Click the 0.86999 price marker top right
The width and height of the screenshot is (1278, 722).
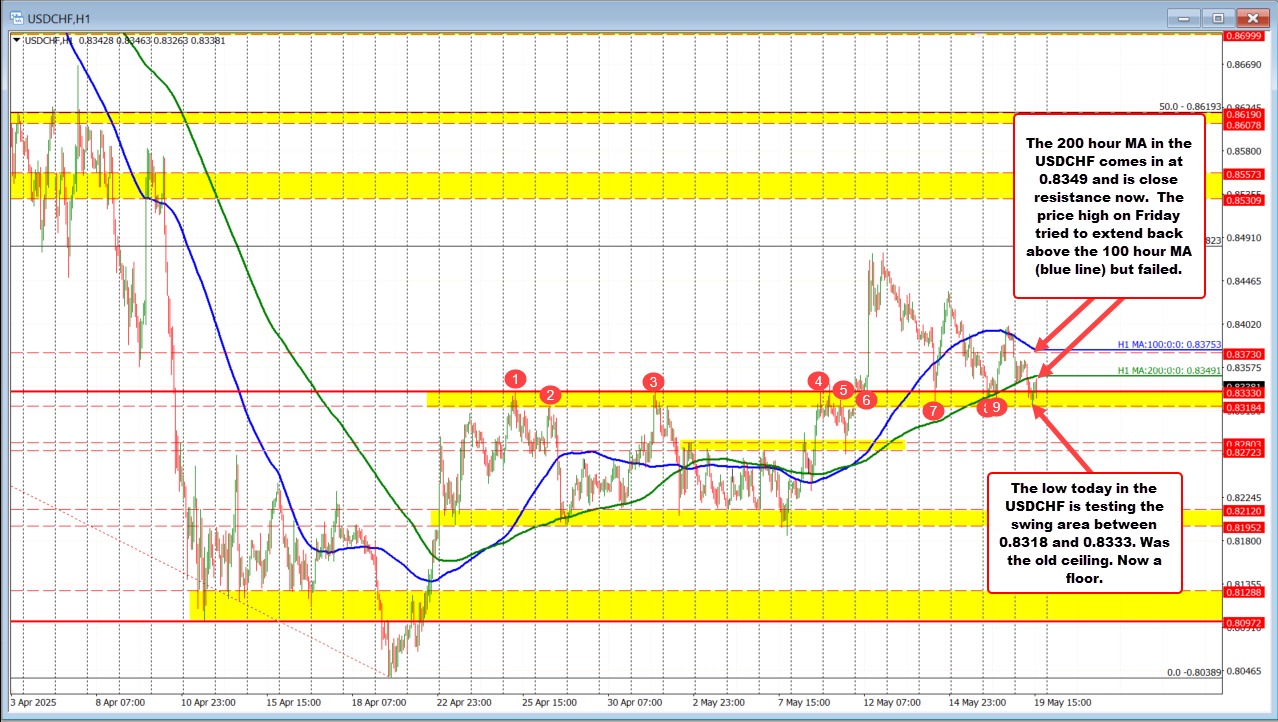[x=1245, y=34]
